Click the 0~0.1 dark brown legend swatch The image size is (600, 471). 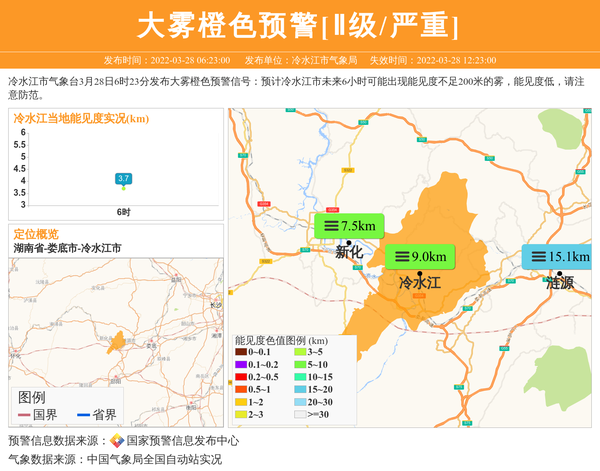(x=241, y=352)
